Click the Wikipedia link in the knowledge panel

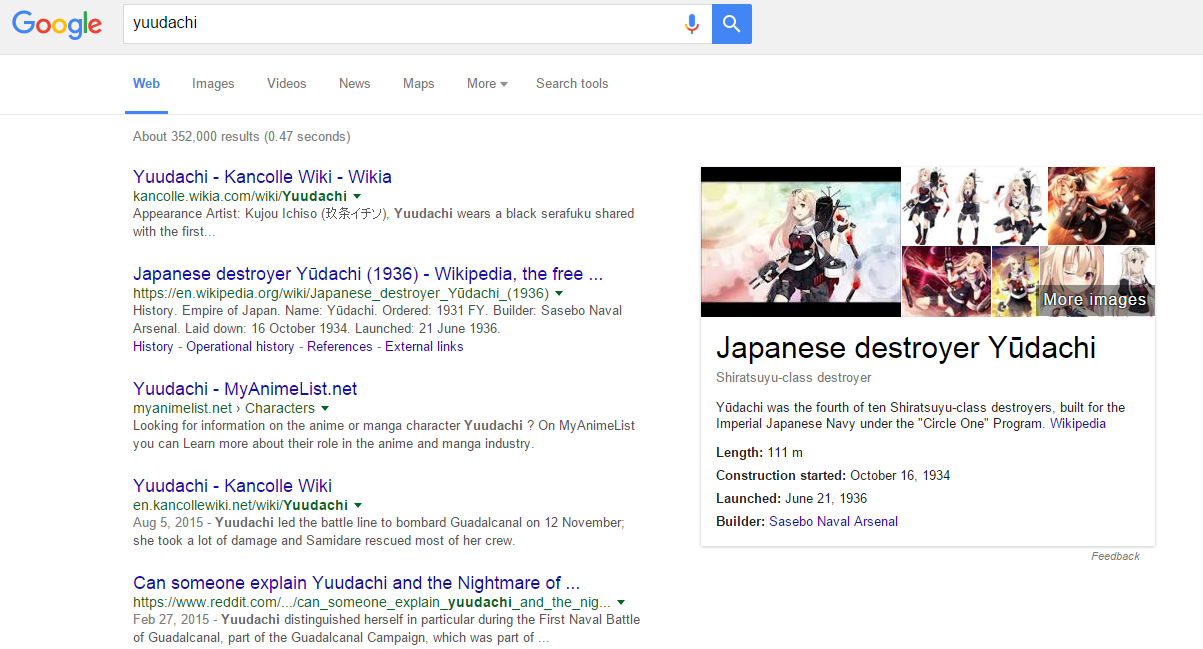click(x=1077, y=423)
